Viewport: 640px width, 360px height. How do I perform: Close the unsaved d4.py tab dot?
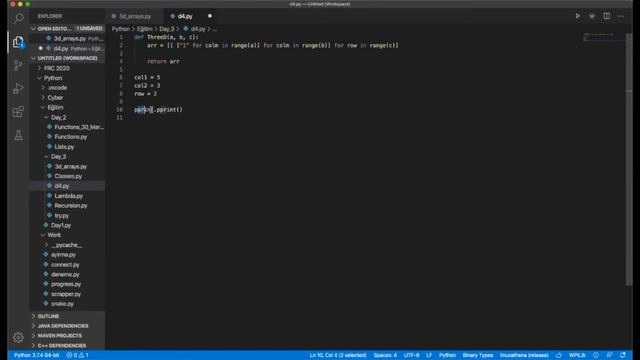tap(210, 16)
